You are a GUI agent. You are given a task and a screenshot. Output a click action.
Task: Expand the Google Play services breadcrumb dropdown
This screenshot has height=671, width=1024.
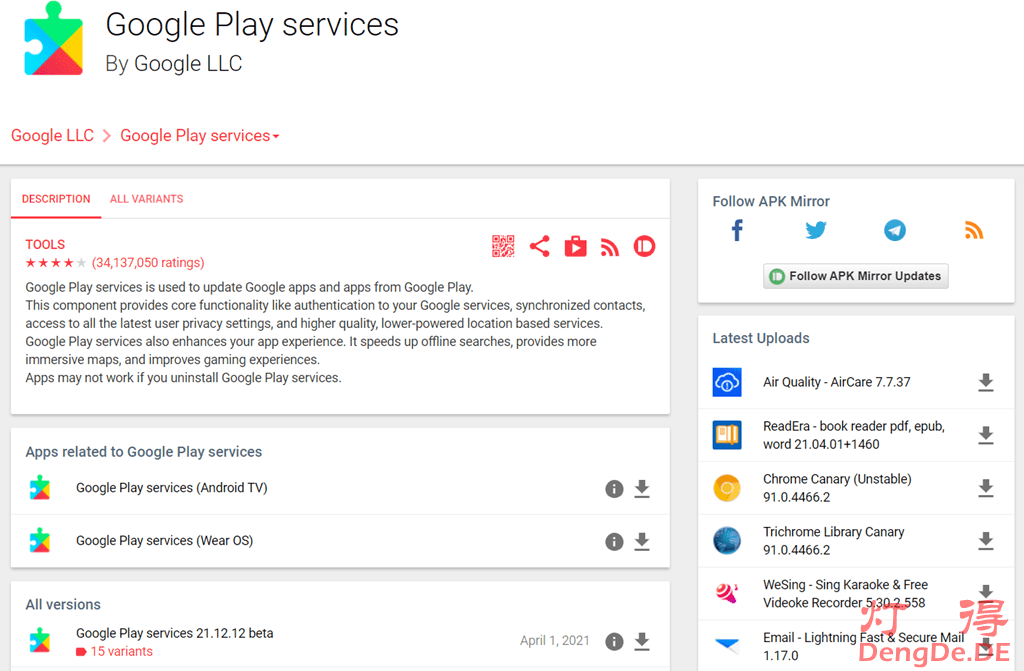[276, 137]
